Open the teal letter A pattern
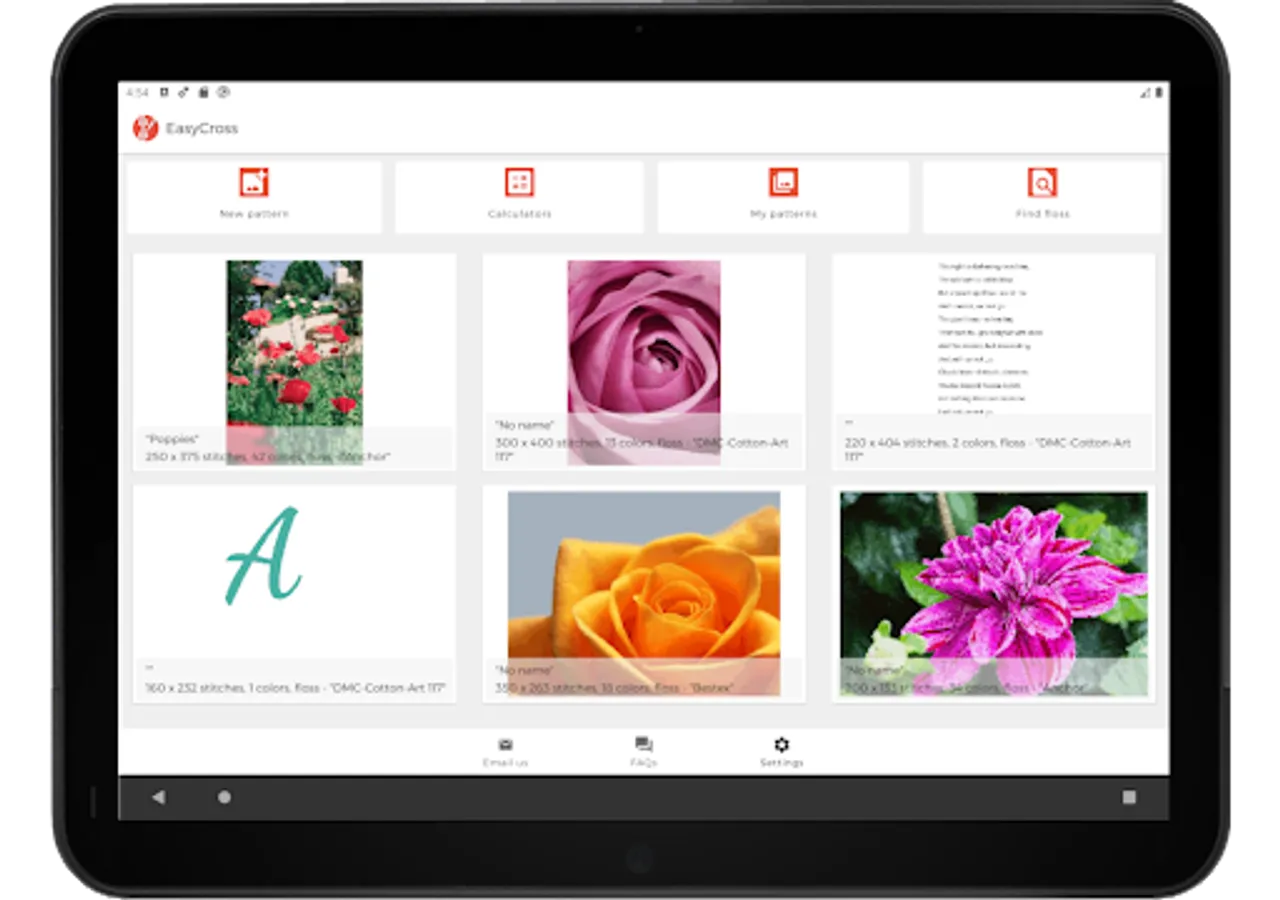Viewport: 1280px width, 900px height. [x=264, y=555]
